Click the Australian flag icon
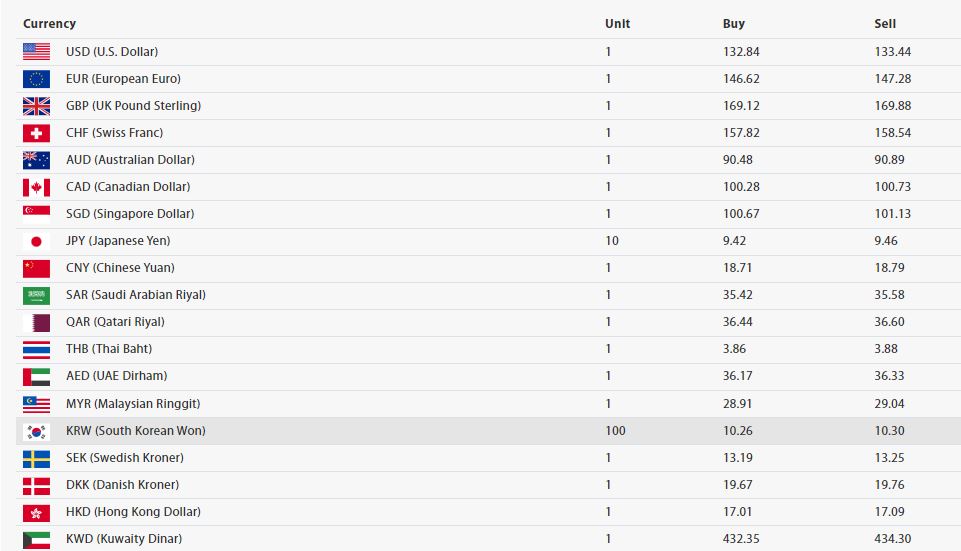This screenshot has height=551, width=961. tap(36, 160)
